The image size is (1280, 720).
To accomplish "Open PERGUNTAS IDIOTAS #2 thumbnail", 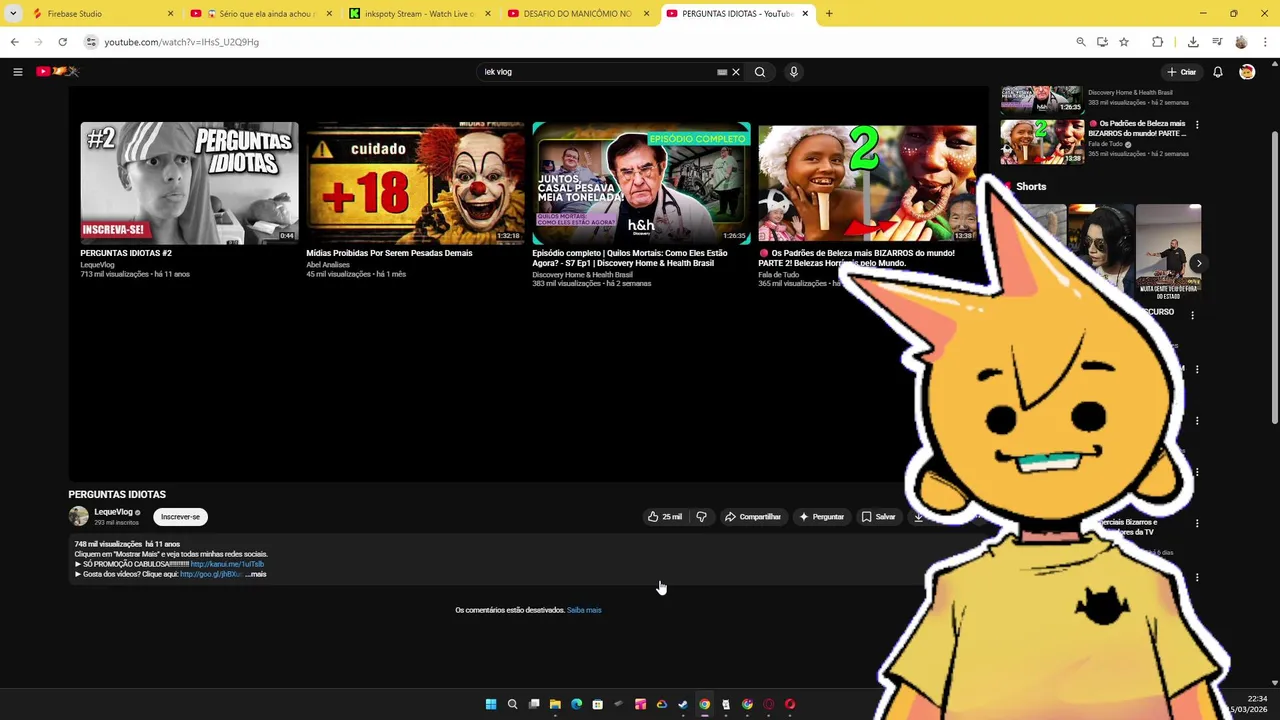I will (x=189, y=183).
